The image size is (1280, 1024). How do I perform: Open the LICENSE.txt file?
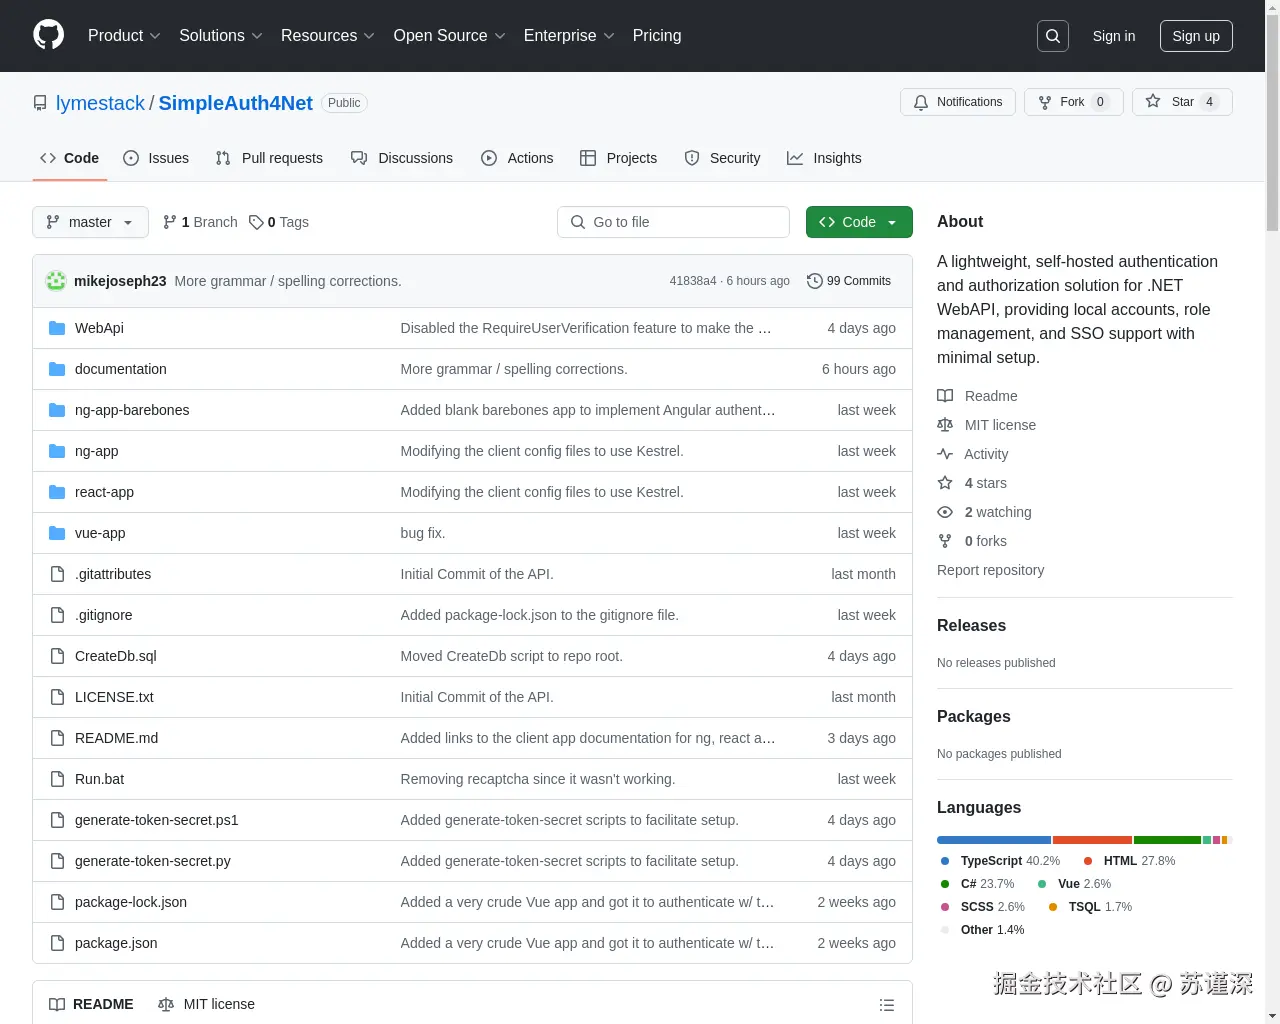click(114, 697)
